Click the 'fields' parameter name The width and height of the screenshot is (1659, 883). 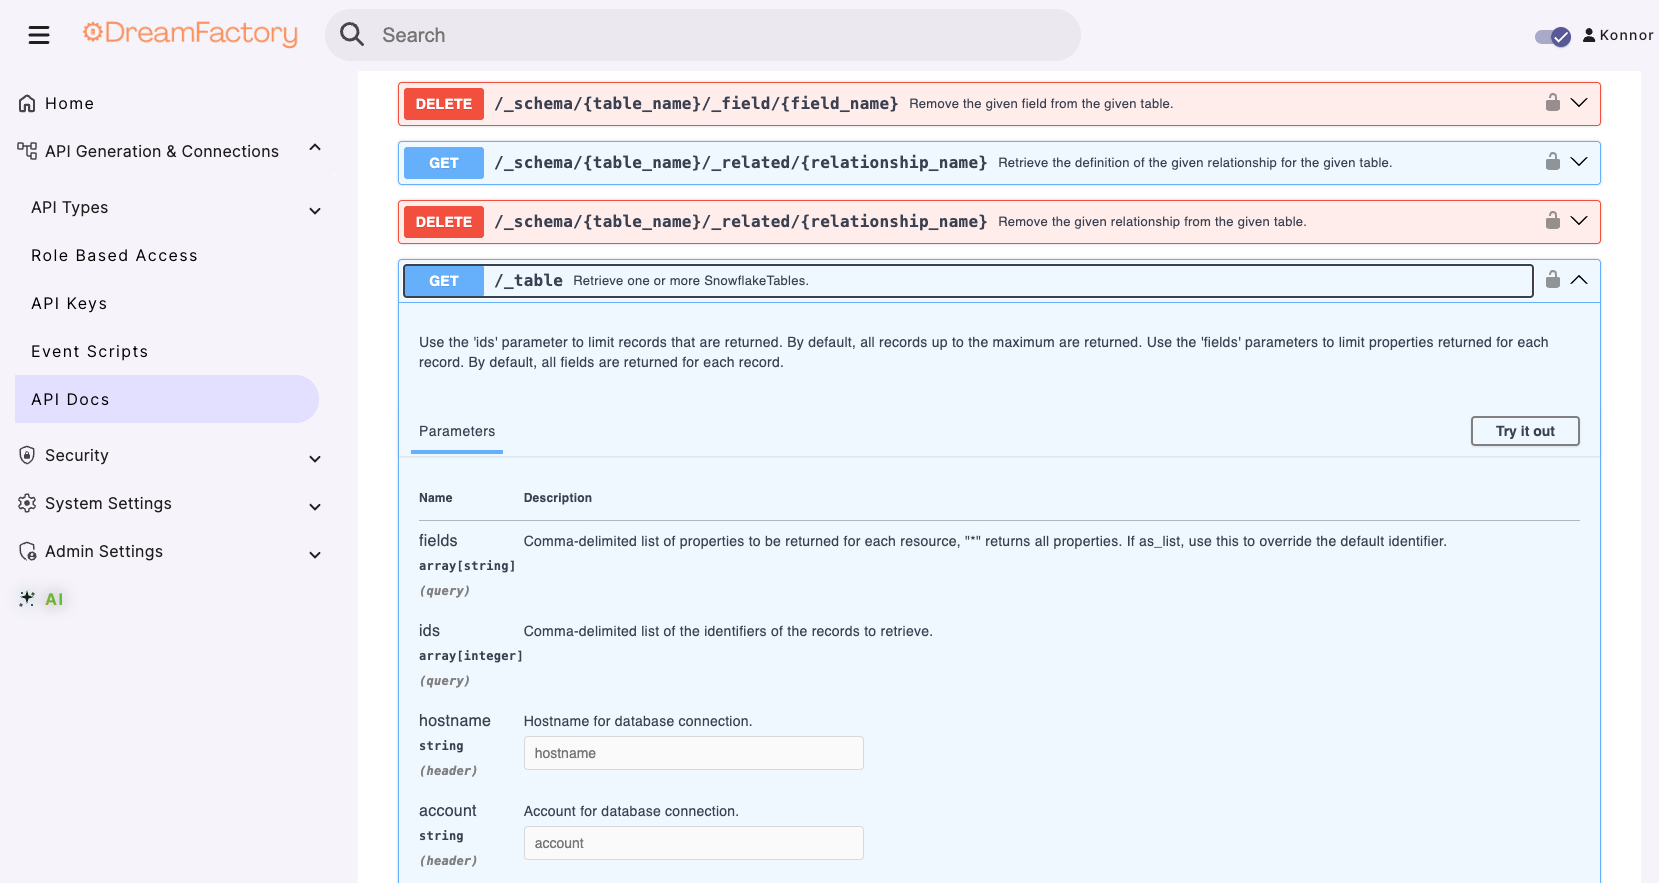click(438, 540)
